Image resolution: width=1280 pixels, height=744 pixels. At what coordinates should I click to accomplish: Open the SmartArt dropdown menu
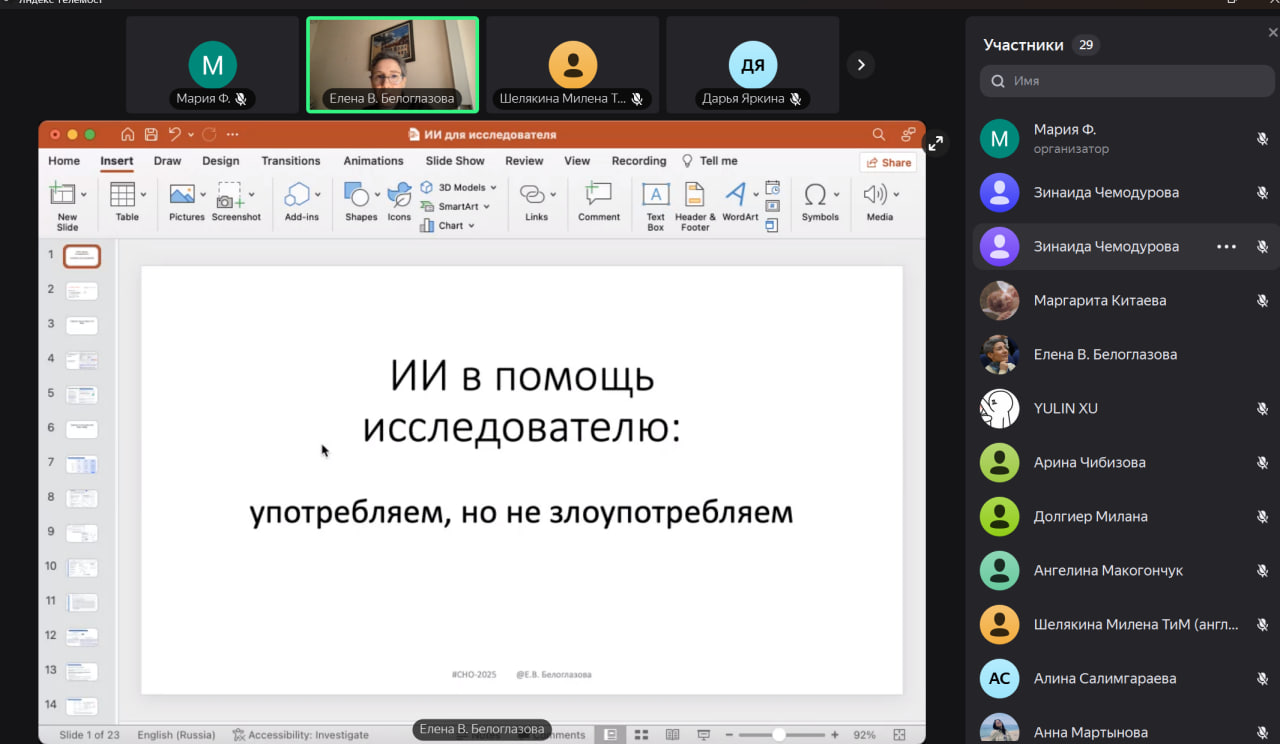pos(487,207)
